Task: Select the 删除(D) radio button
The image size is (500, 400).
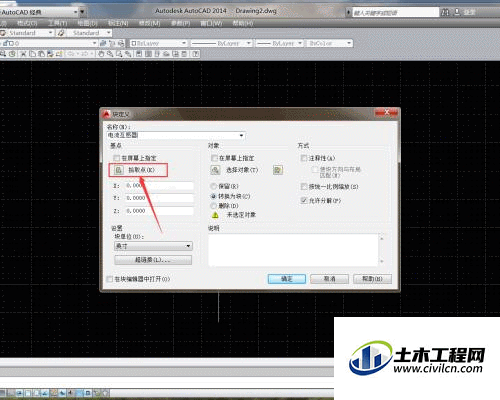Action: tap(214, 206)
